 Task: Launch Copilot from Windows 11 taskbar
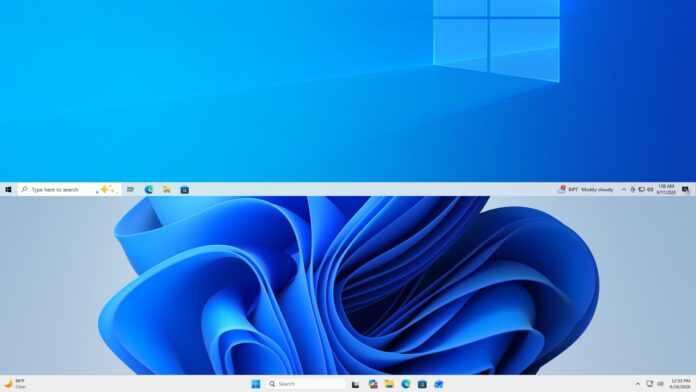tap(373, 384)
